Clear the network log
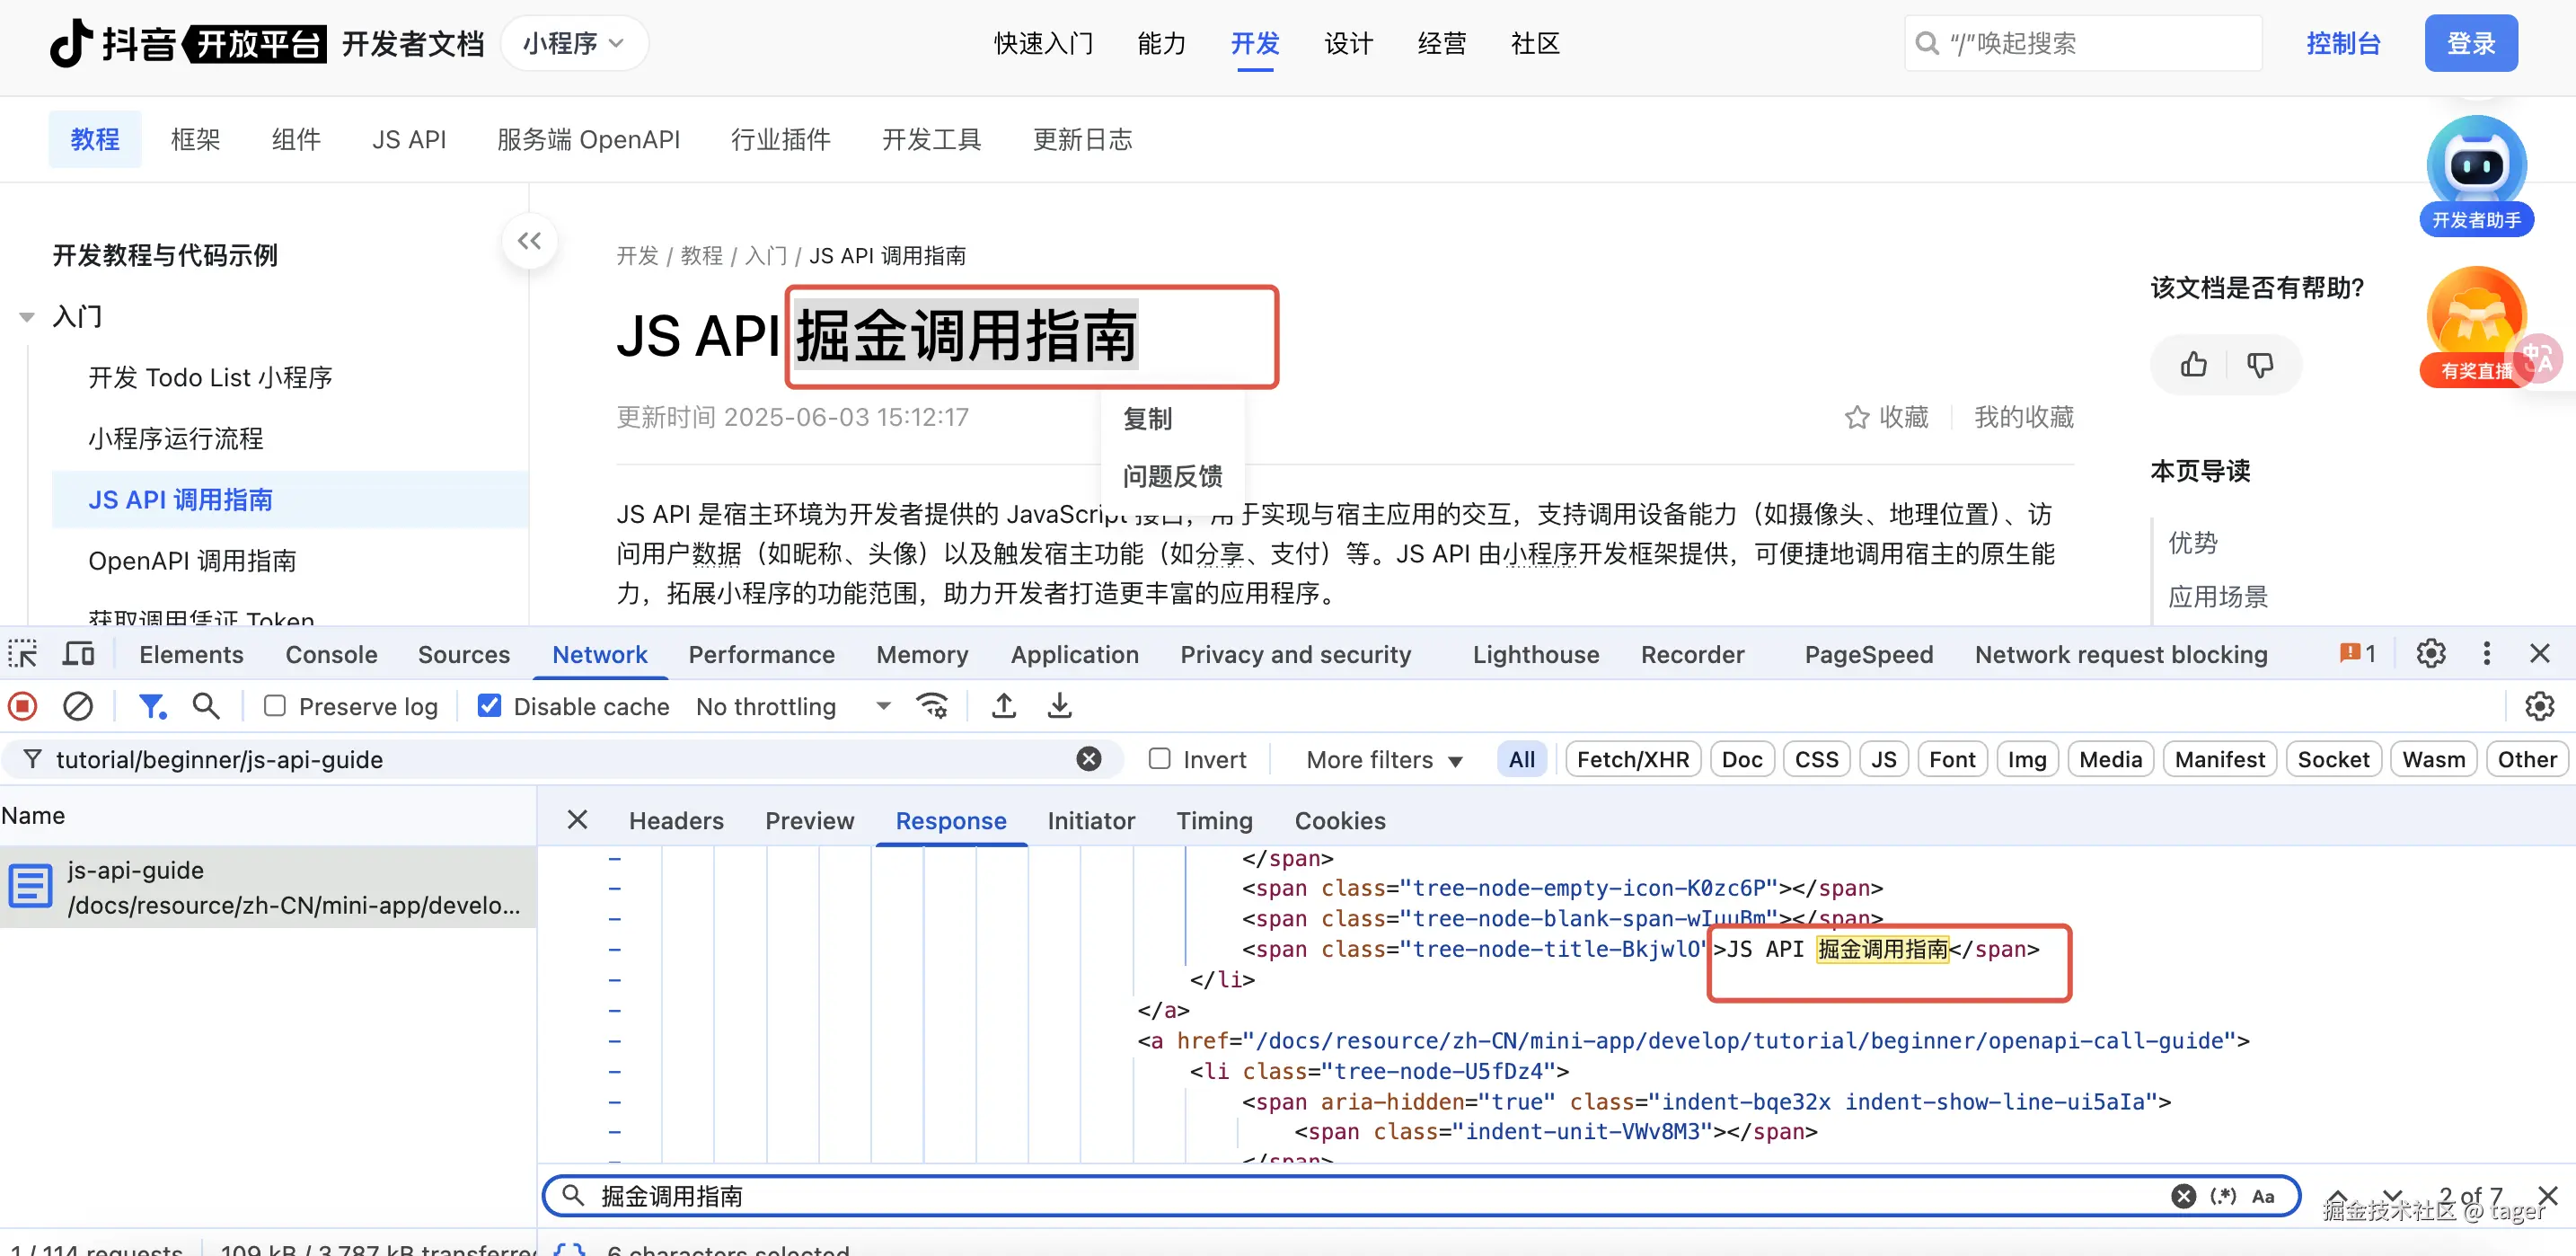Image resolution: width=2576 pixels, height=1256 pixels. click(78, 706)
